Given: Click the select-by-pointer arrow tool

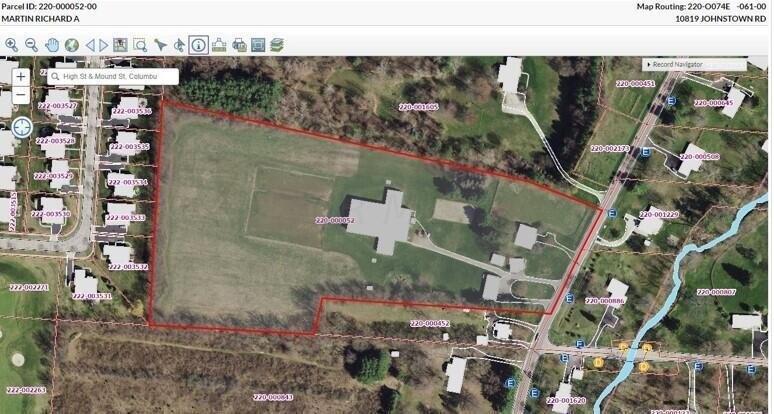Looking at the screenshot, I should point(159,45).
